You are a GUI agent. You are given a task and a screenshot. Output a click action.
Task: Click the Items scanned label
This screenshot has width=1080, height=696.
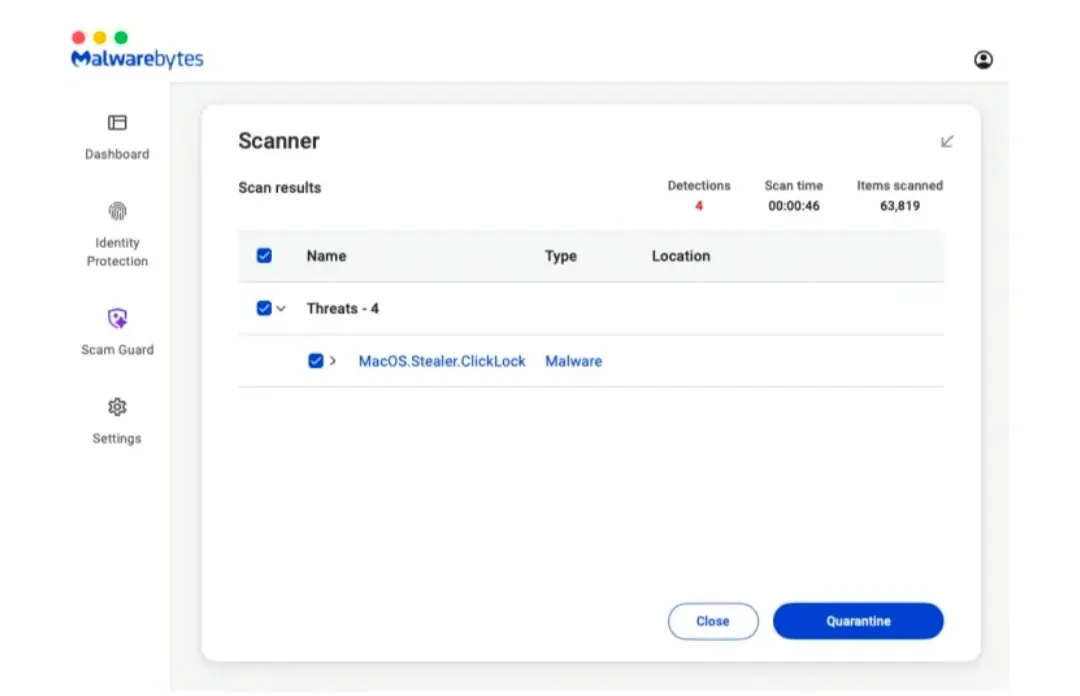point(900,185)
